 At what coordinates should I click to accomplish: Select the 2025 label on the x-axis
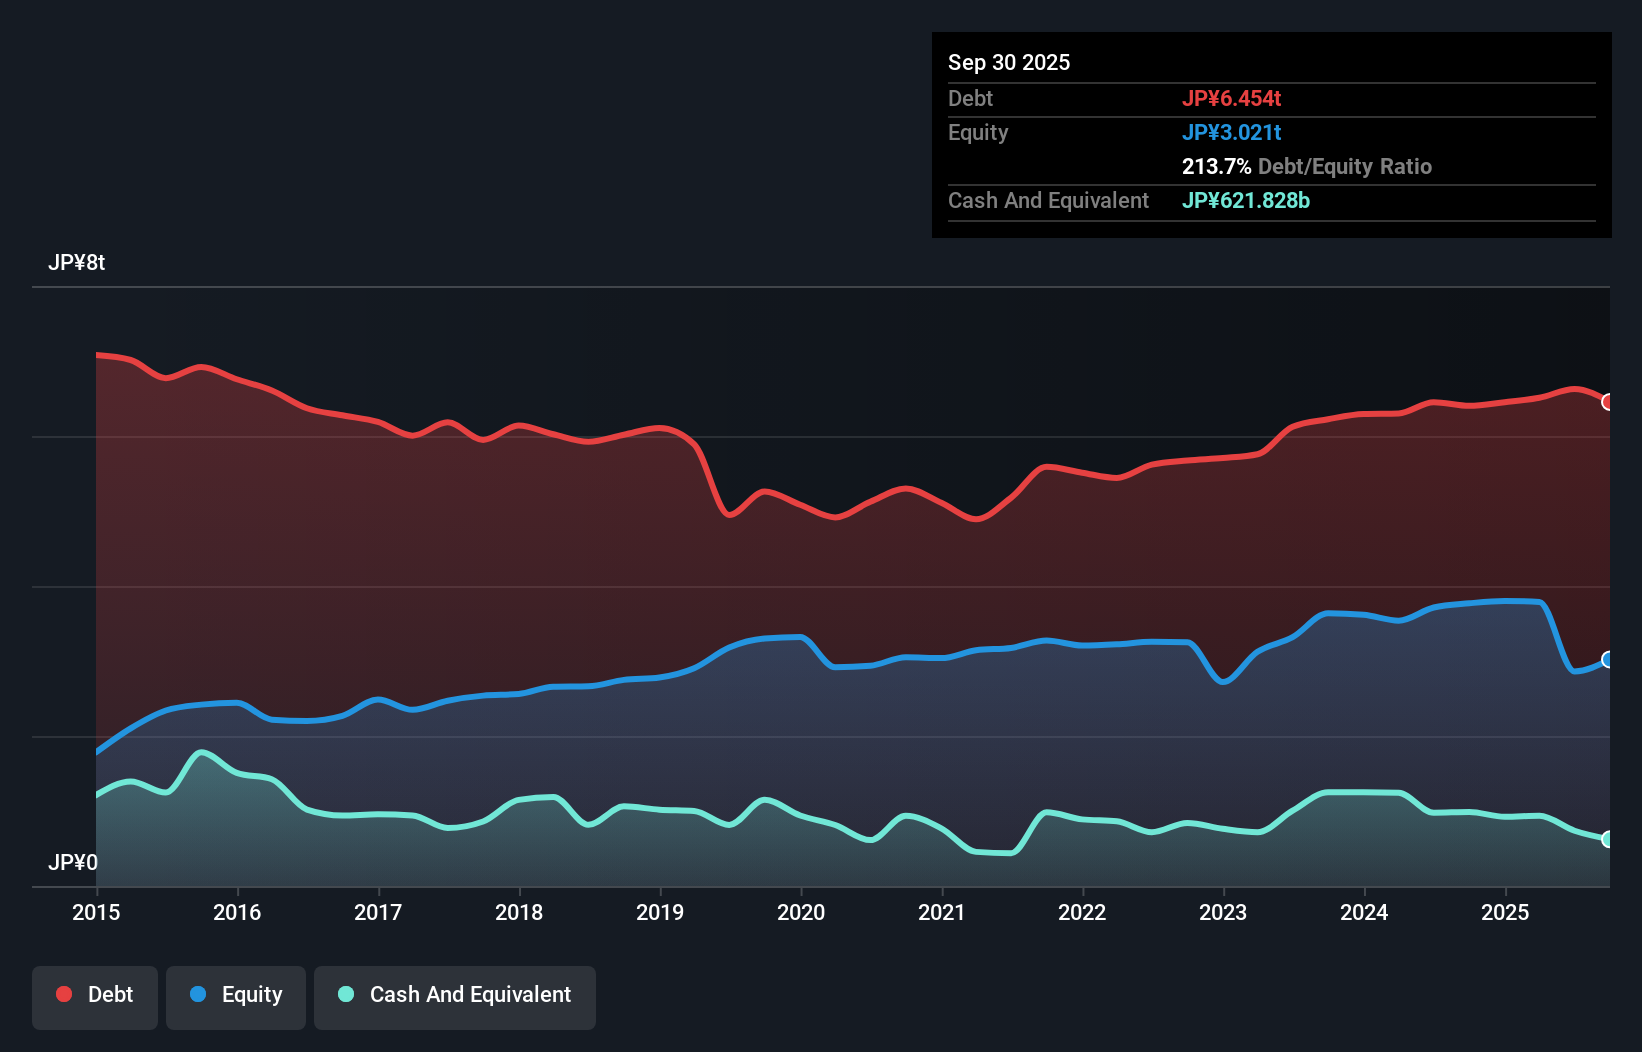(1506, 913)
